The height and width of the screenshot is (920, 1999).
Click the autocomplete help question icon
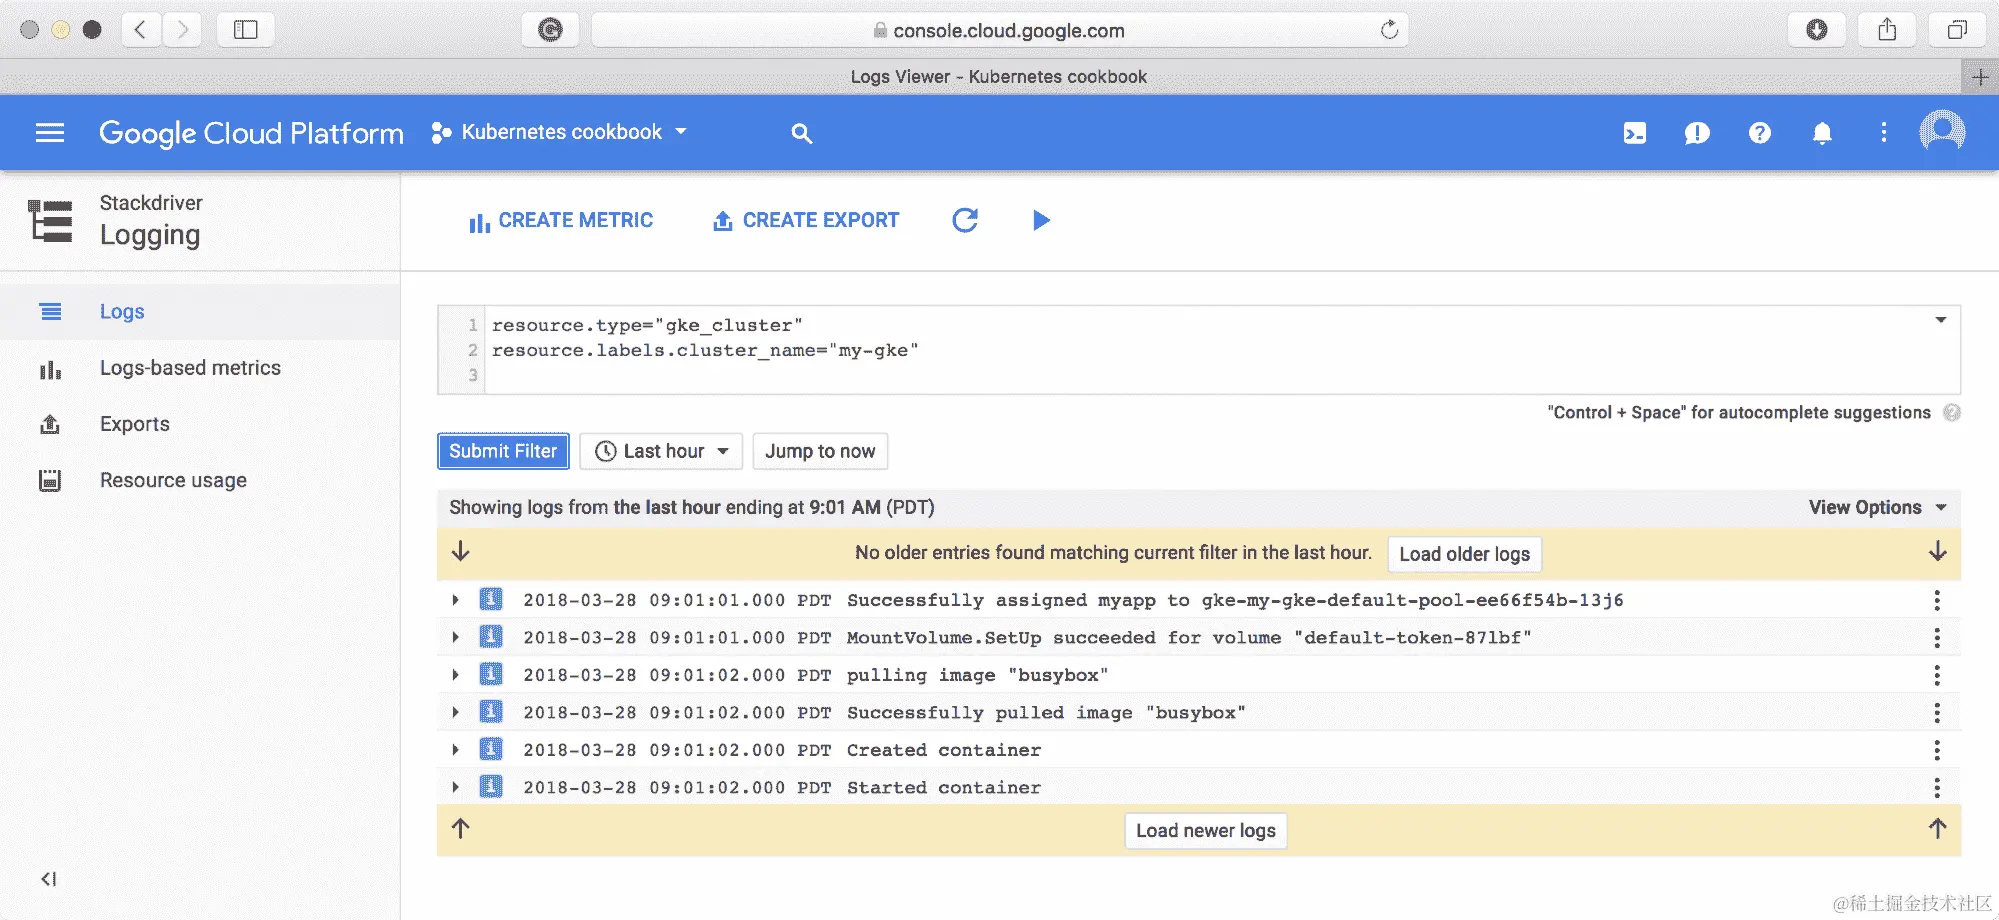coord(1951,412)
